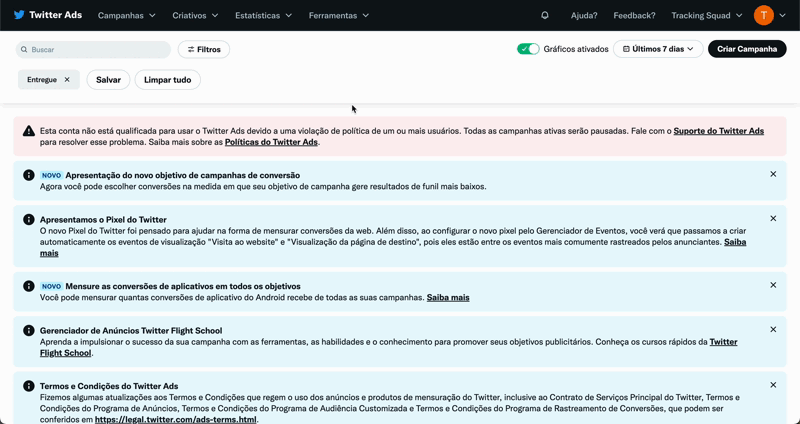Open Saiba mais link in conversões de aplicativos notice
800x424 pixels.
click(448, 297)
